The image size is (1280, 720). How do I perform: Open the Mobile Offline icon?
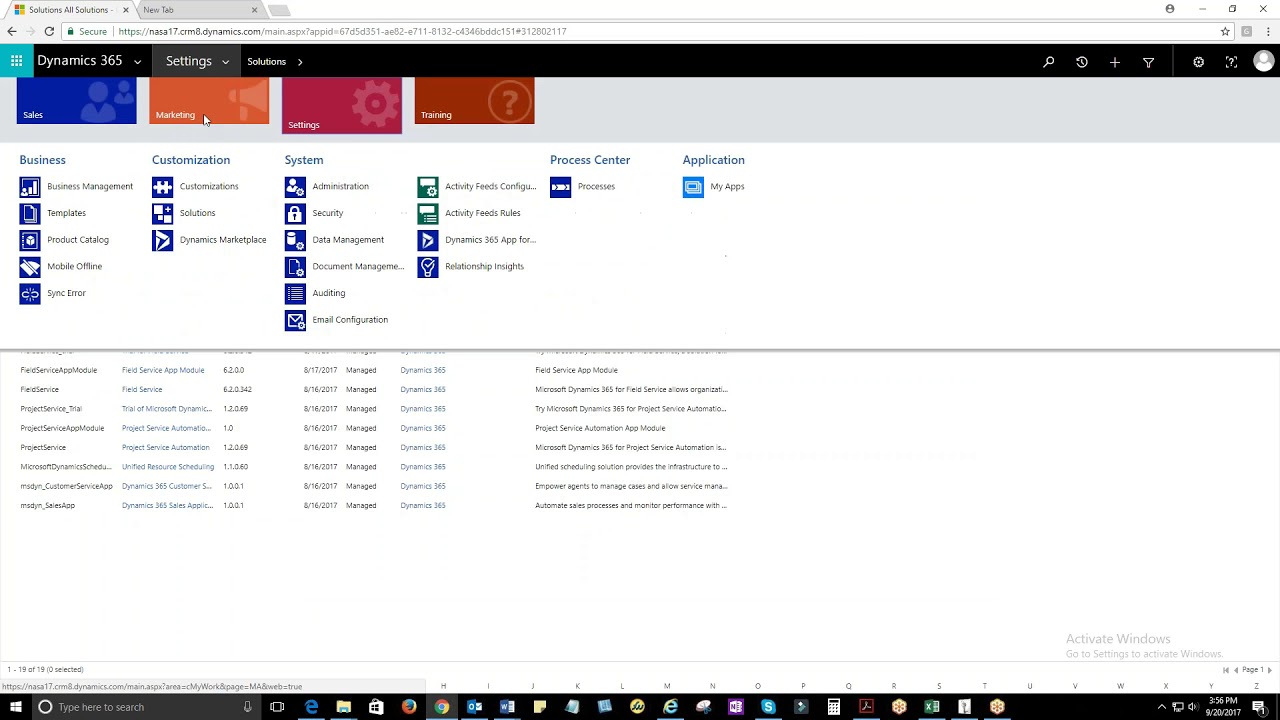click(30, 267)
